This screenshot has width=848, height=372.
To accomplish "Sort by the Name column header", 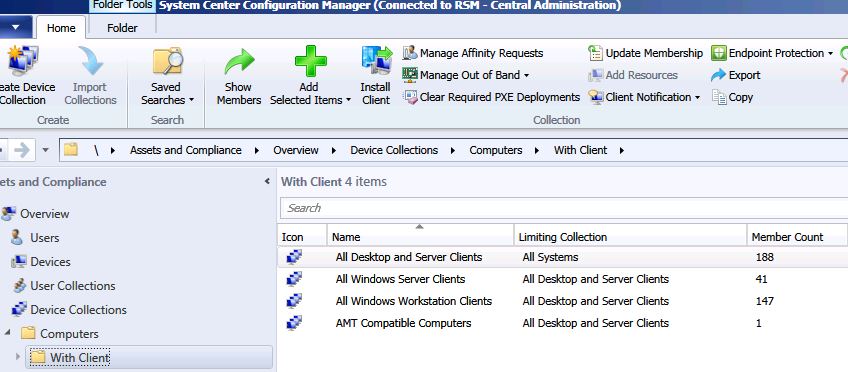I will pos(420,235).
